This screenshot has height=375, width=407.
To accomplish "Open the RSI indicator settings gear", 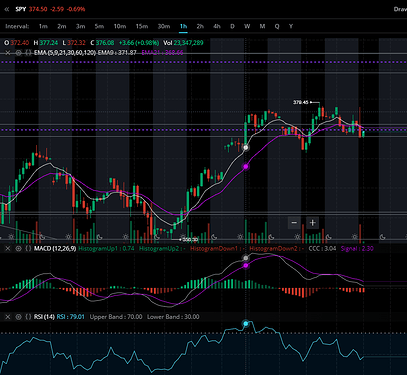I will point(19,317).
